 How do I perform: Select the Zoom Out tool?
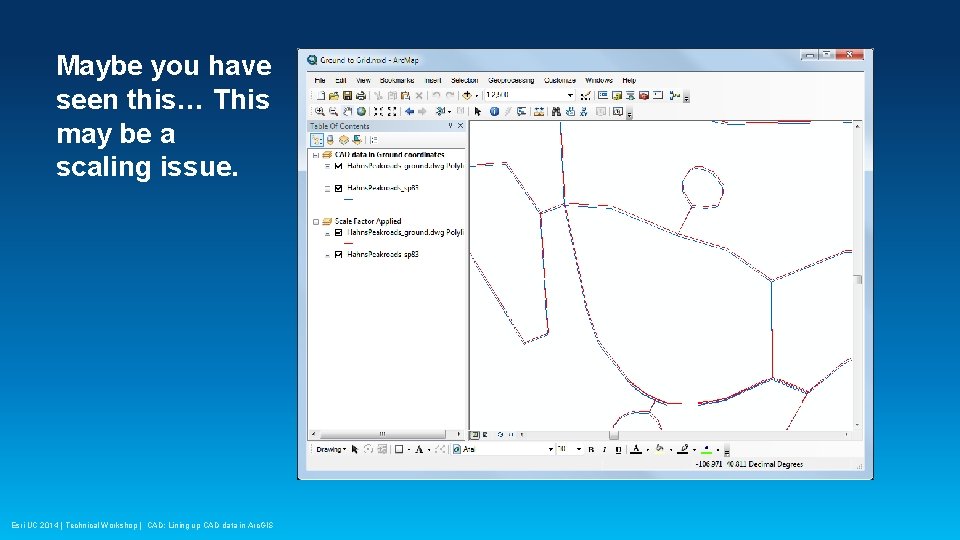[333, 111]
